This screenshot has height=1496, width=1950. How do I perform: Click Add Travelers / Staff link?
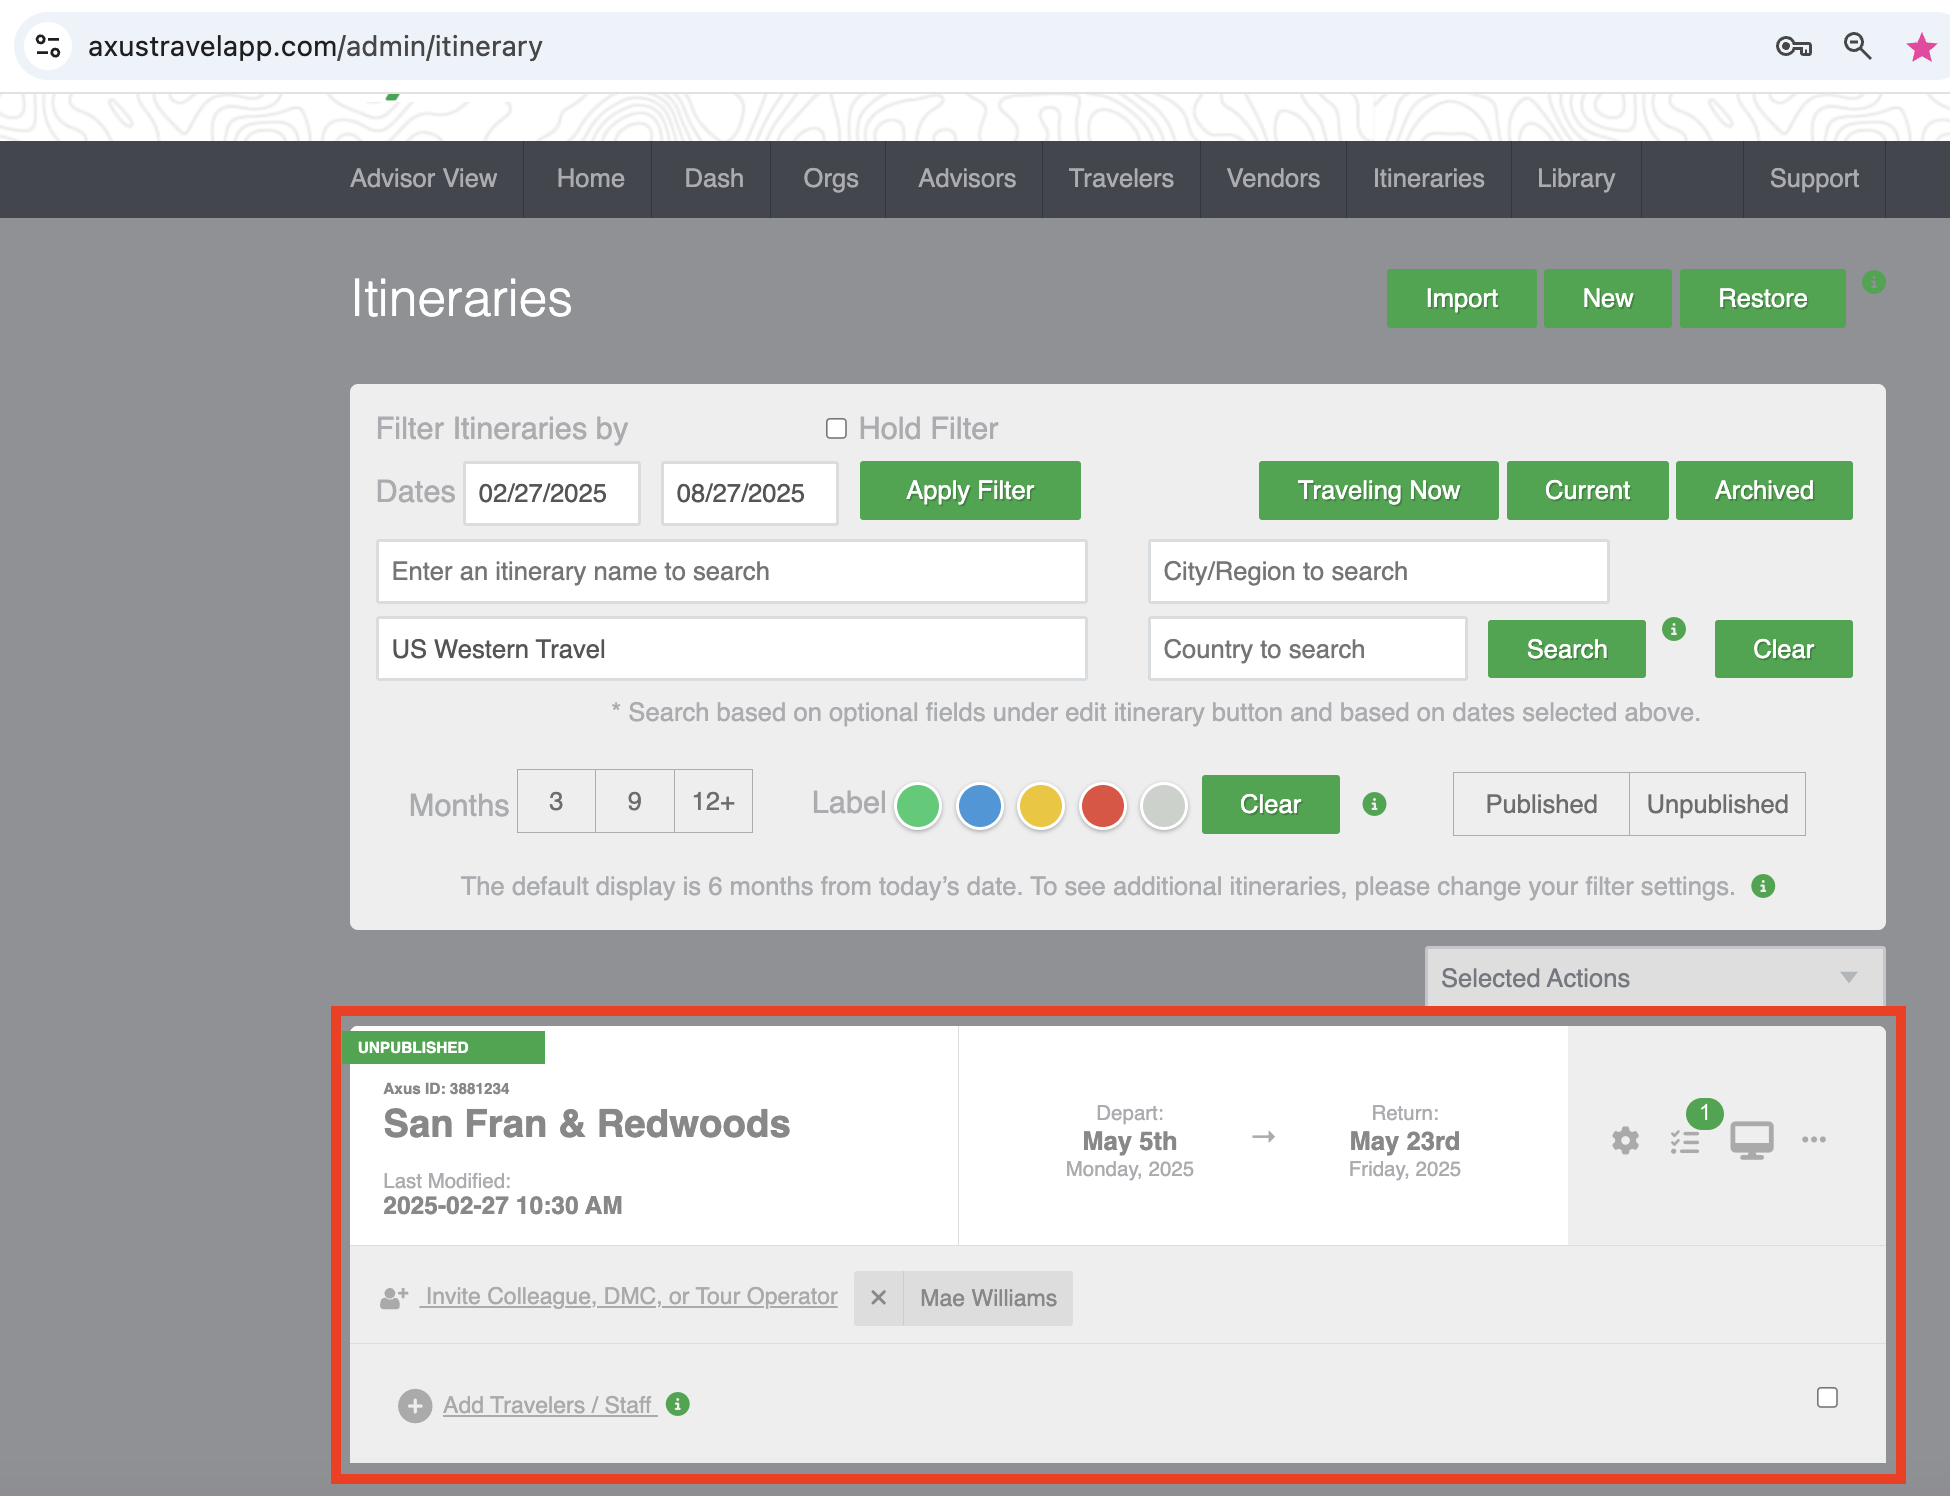tap(548, 1405)
